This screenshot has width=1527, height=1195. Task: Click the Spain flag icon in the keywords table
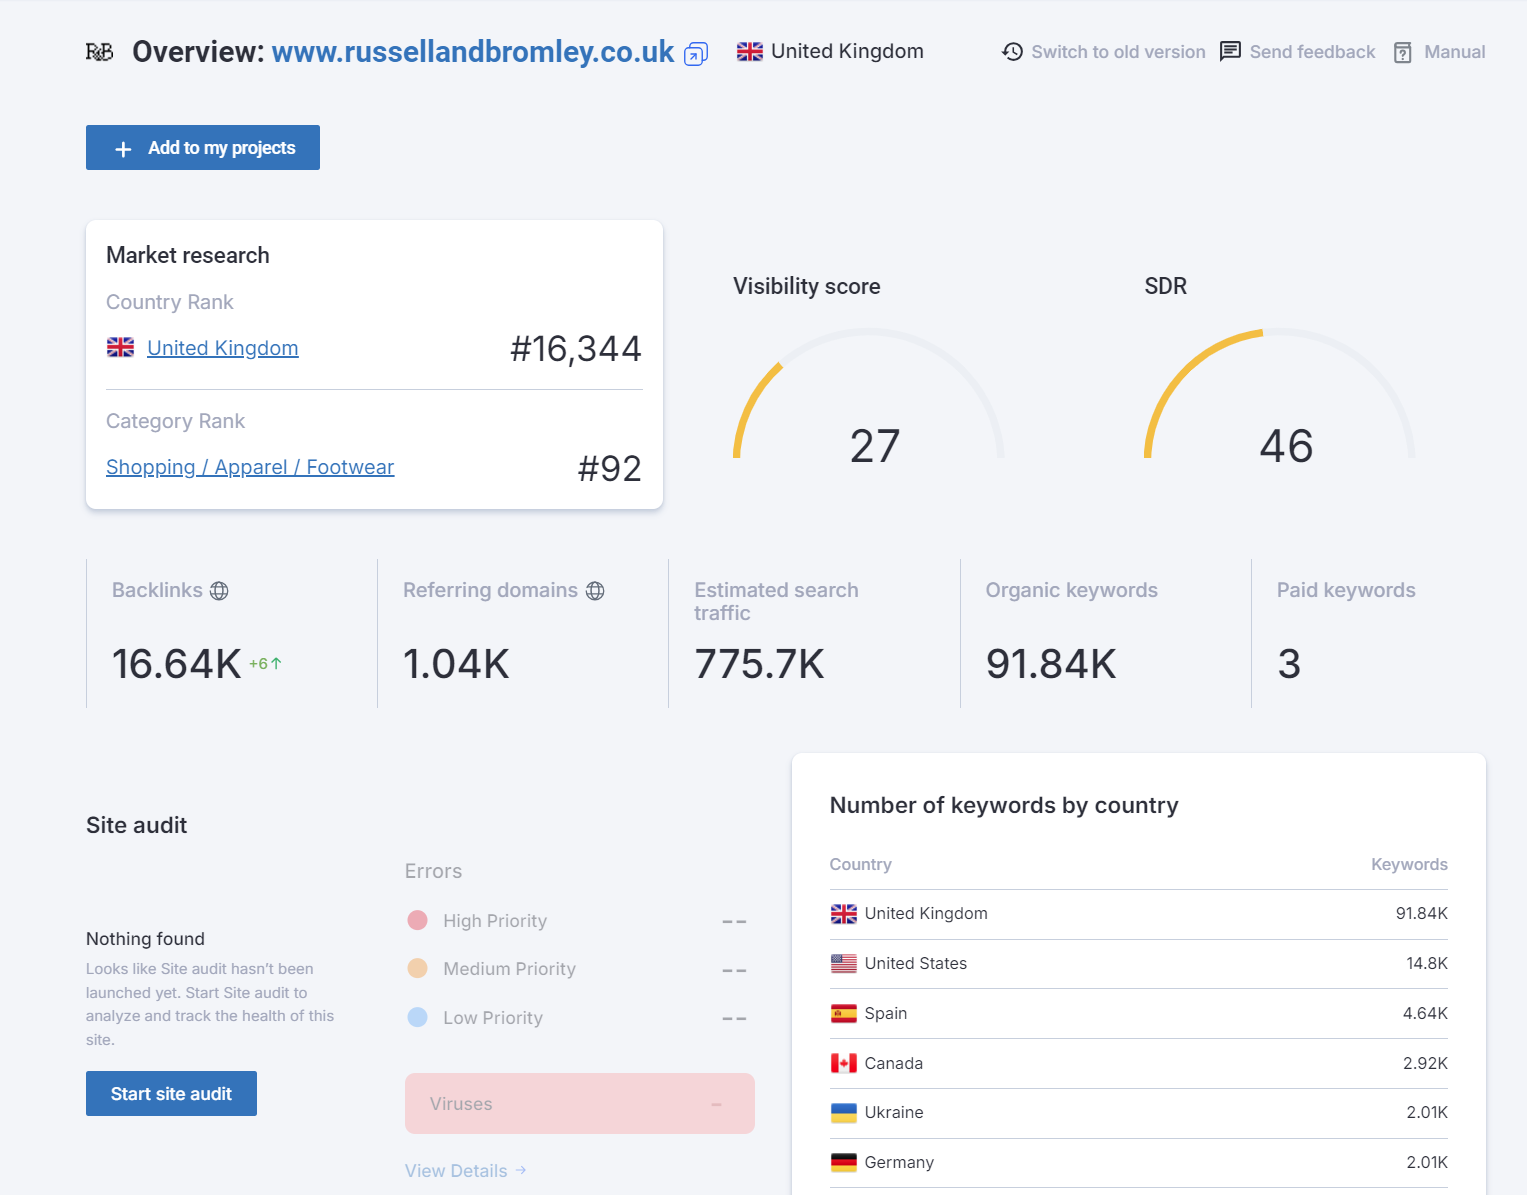(x=843, y=1012)
